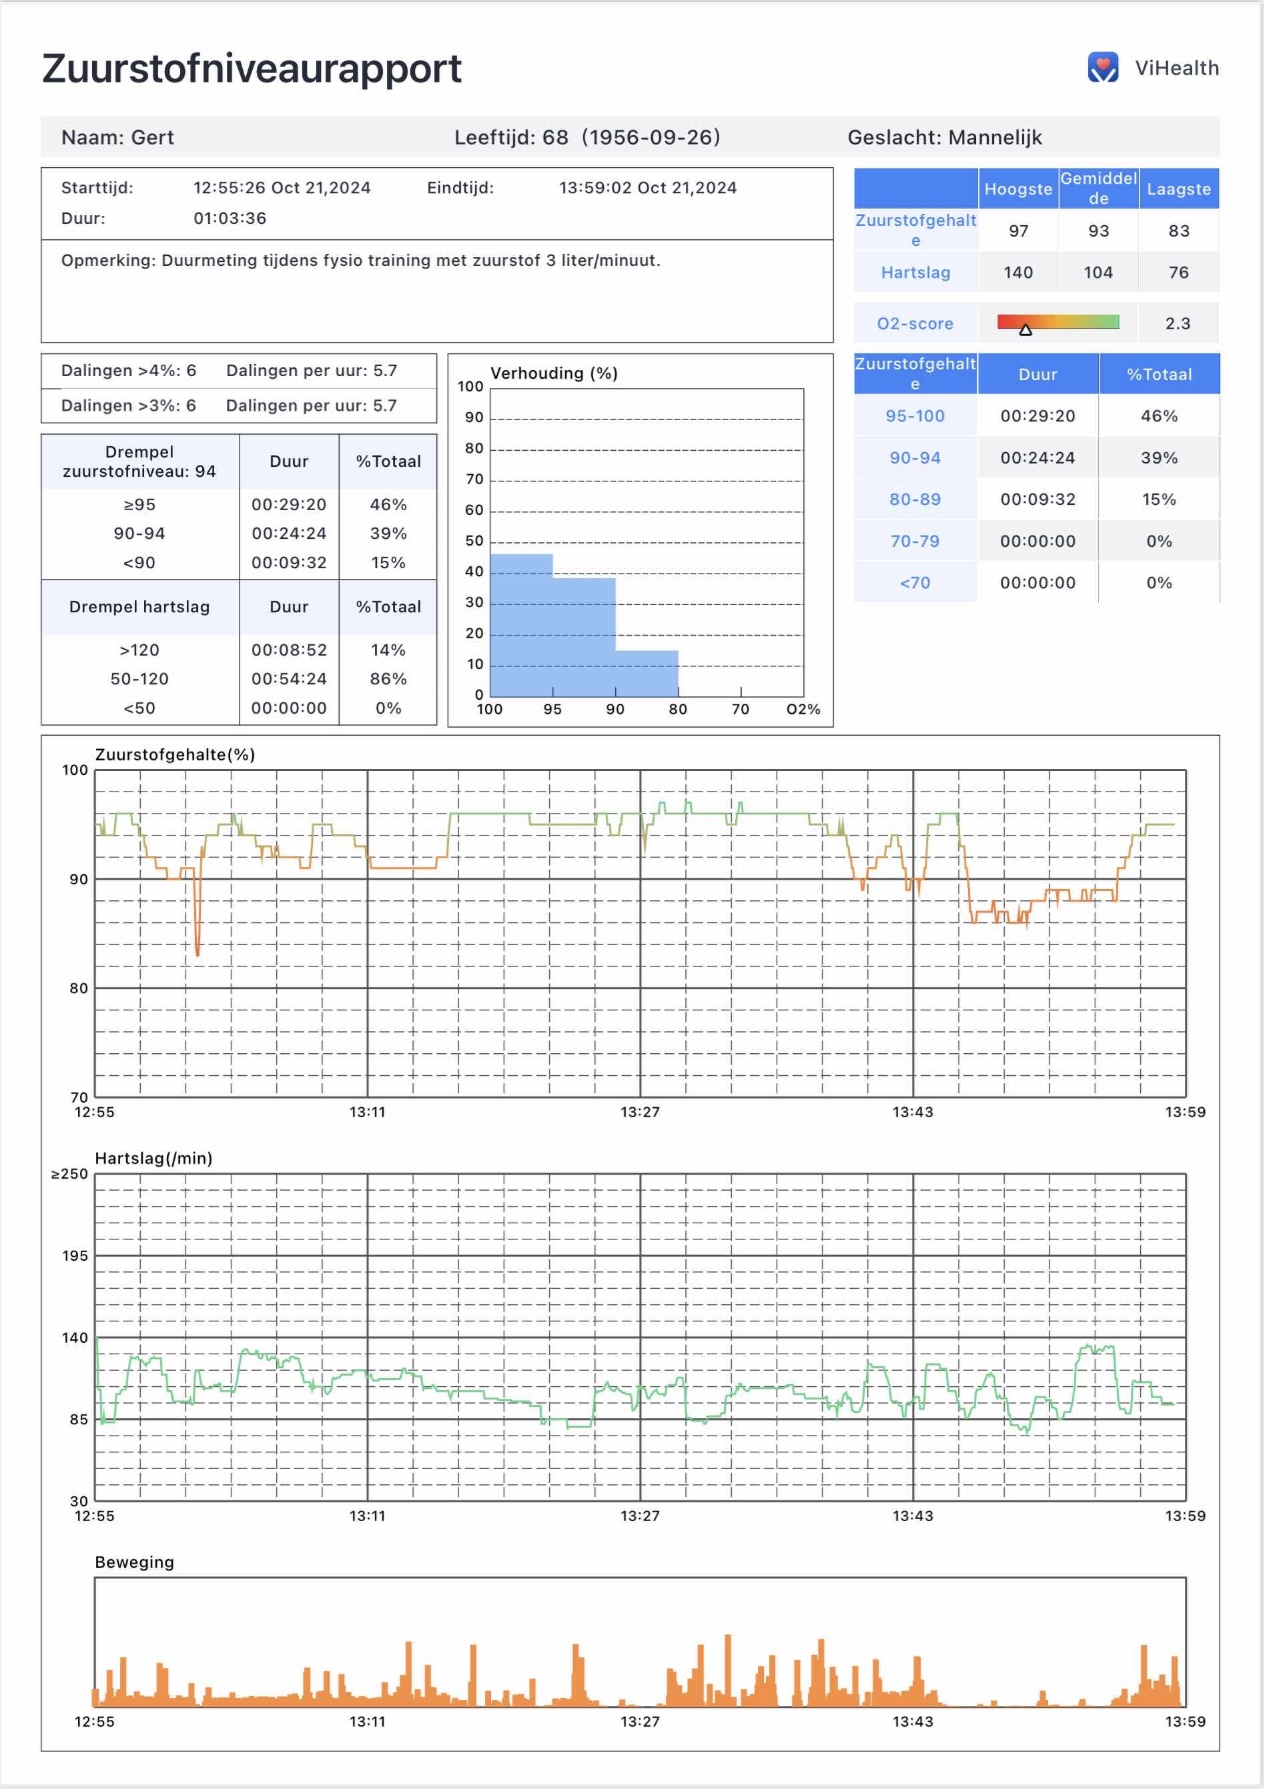Click the O2-score triangle marker
The width and height of the screenshot is (1264, 1789).
click(1025, 329)
